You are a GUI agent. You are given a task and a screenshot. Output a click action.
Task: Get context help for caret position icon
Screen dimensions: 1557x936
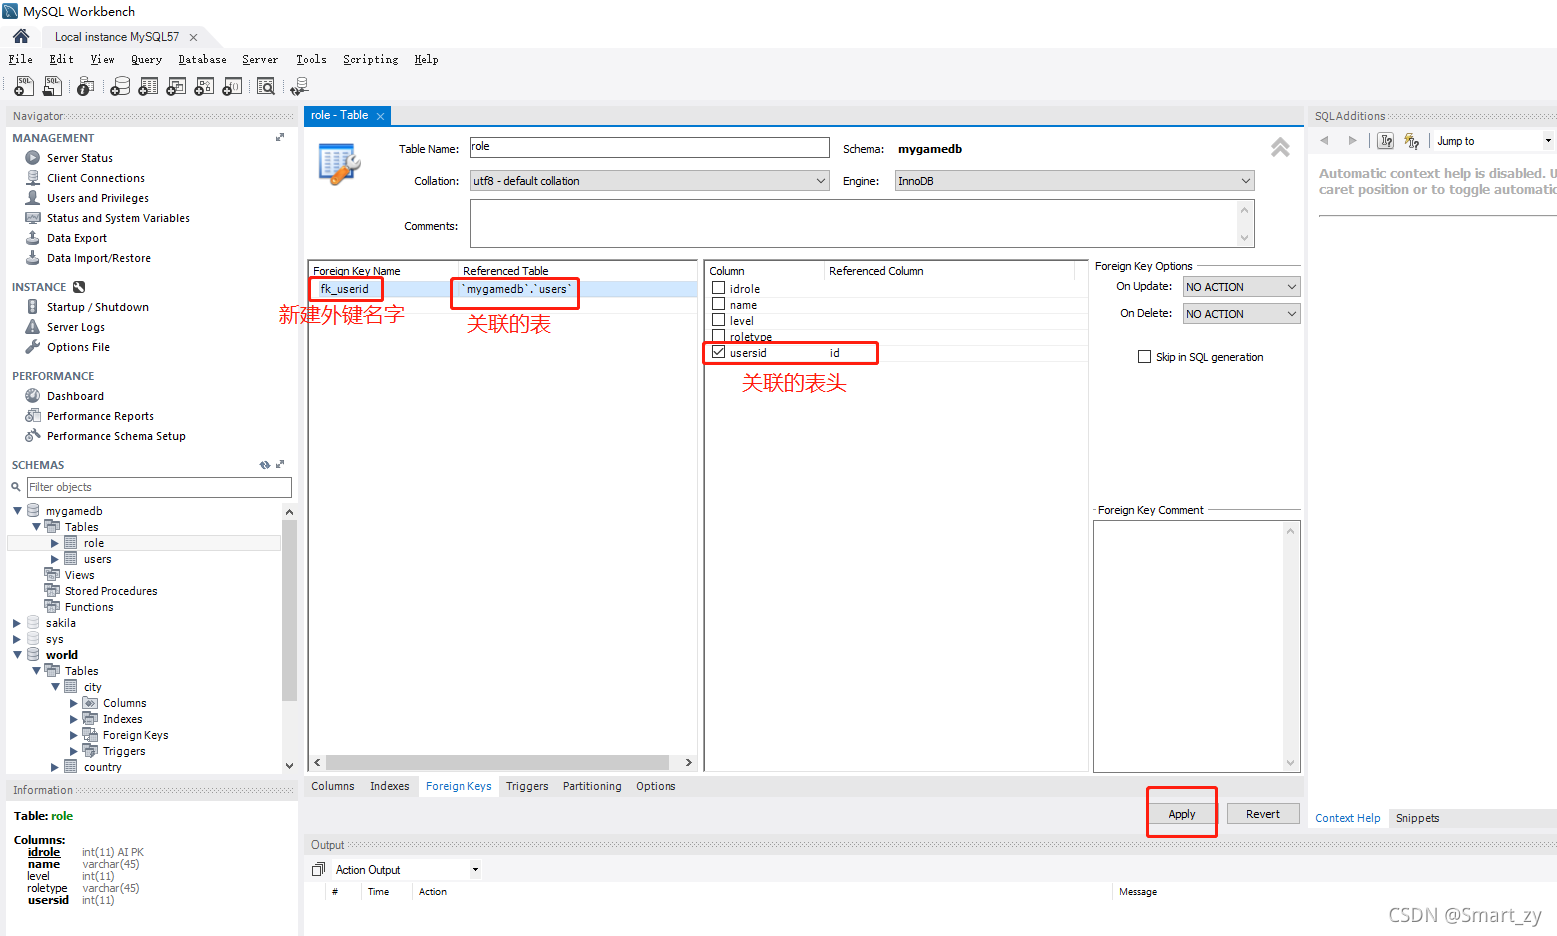tap(1386, 141)
